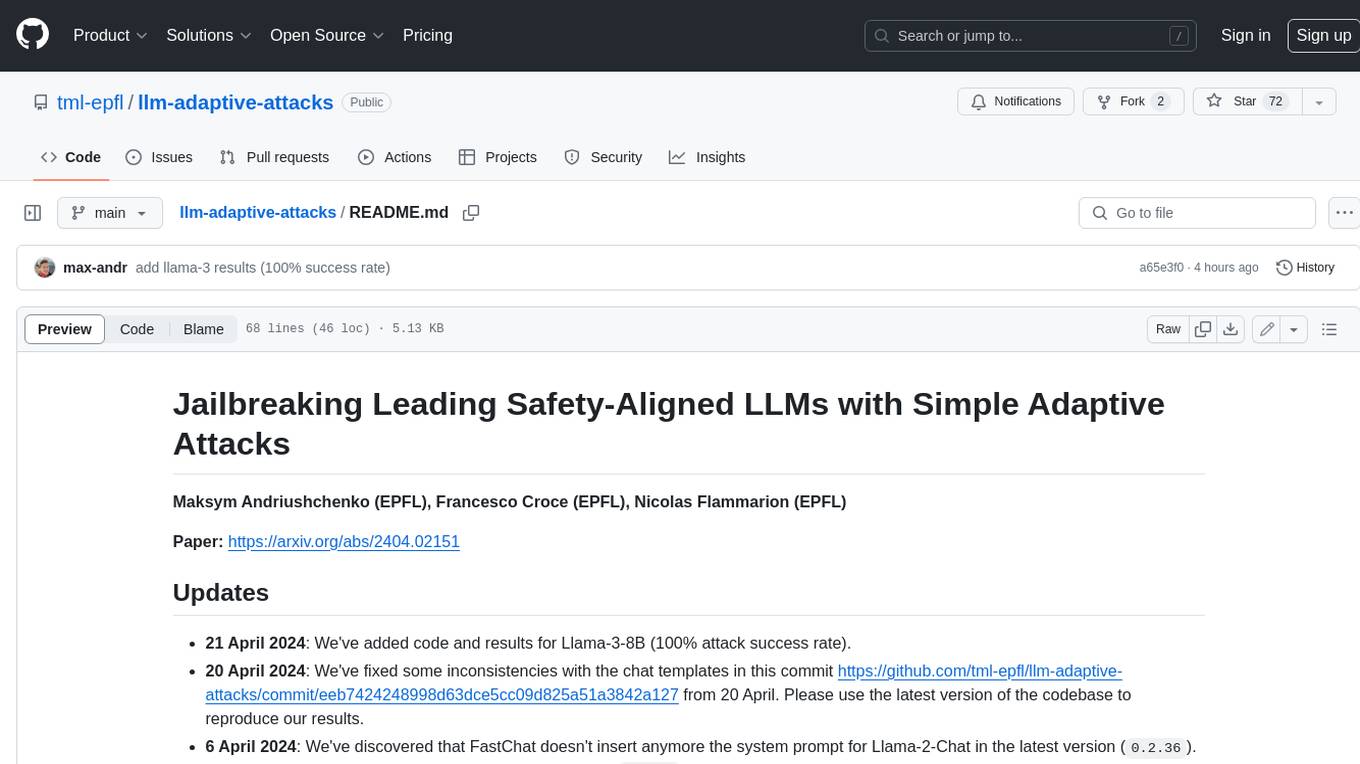Switch to Preview view
This screenshot has width=1360, height=764.
pos(65,329)
